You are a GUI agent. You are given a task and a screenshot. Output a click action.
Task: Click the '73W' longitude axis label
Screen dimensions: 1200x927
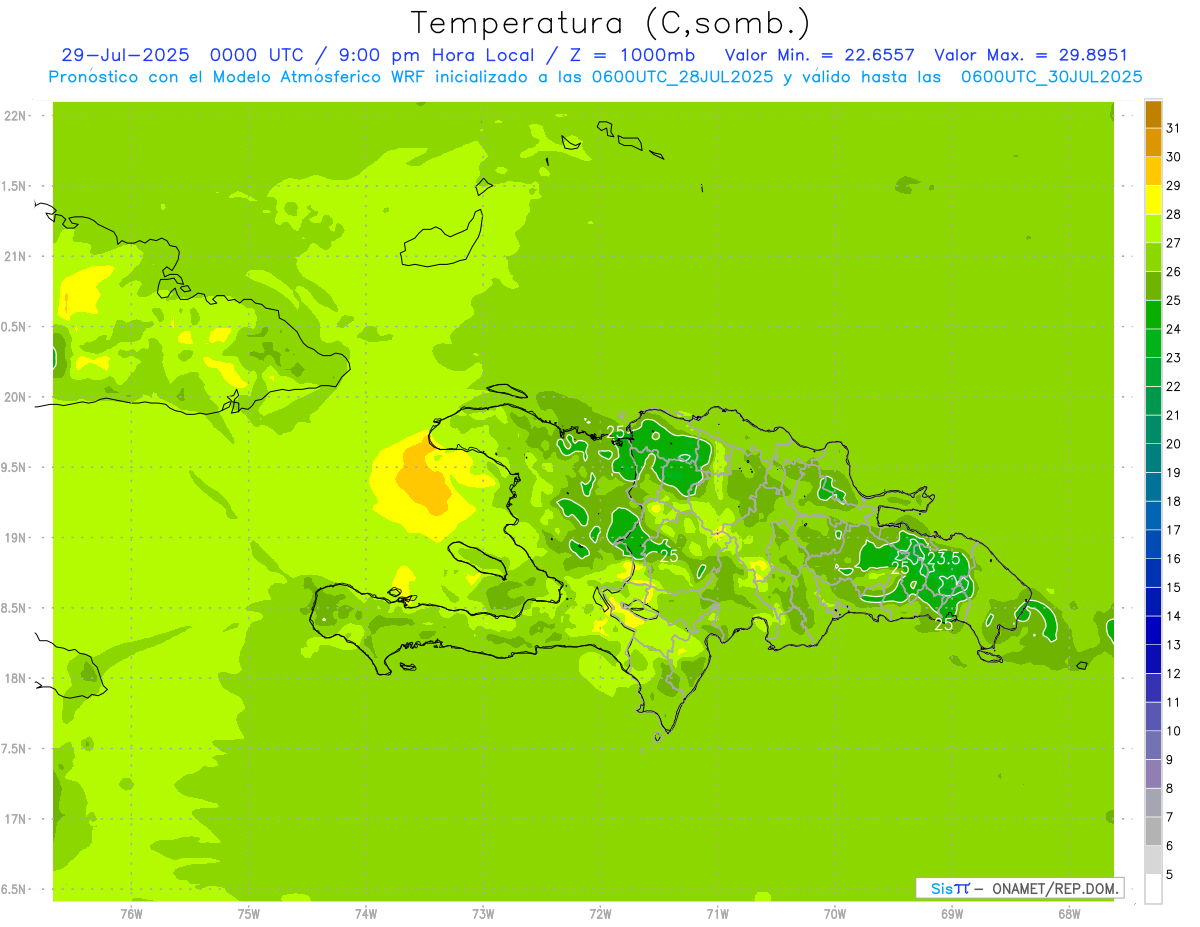click(483, 914)
